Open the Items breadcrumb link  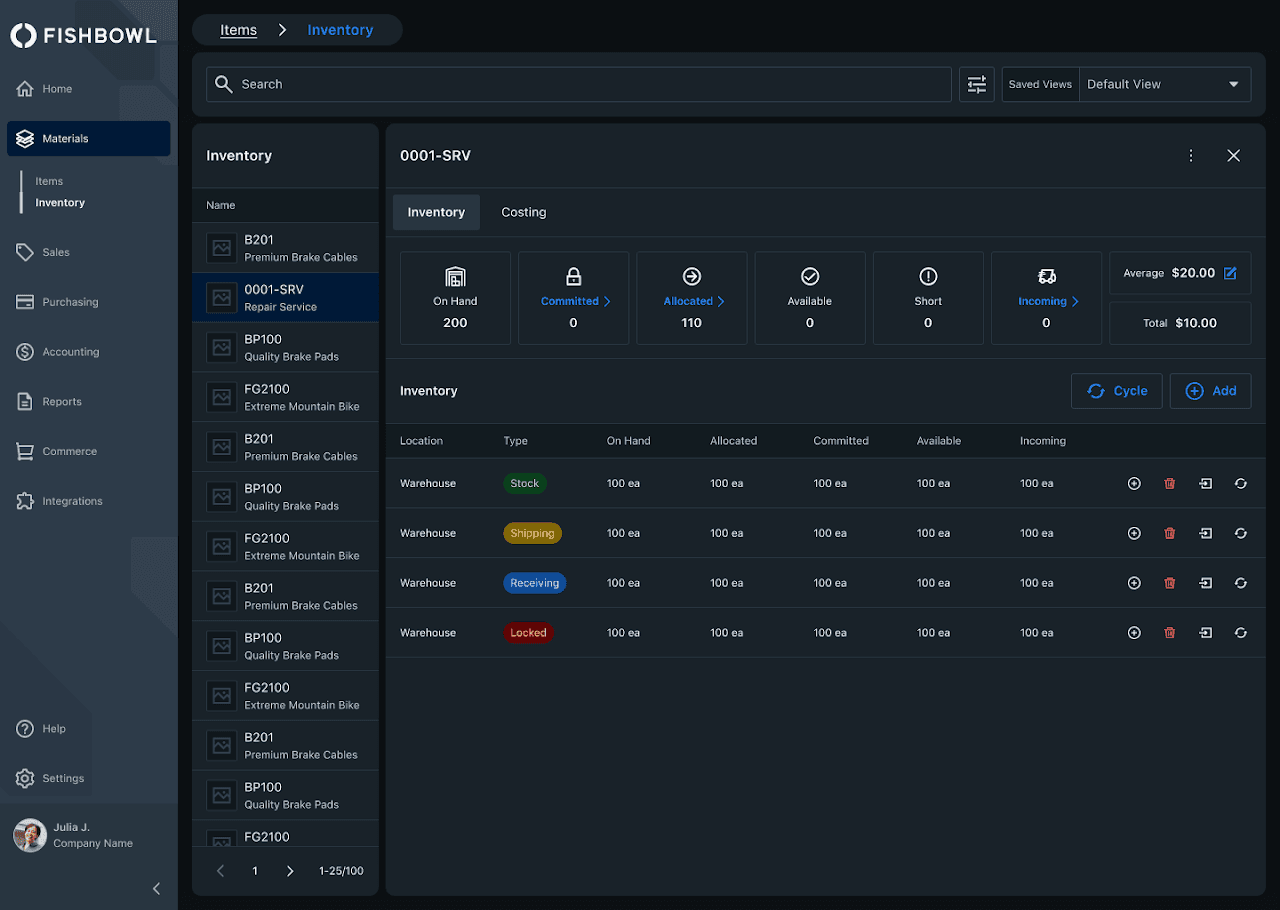238,30
